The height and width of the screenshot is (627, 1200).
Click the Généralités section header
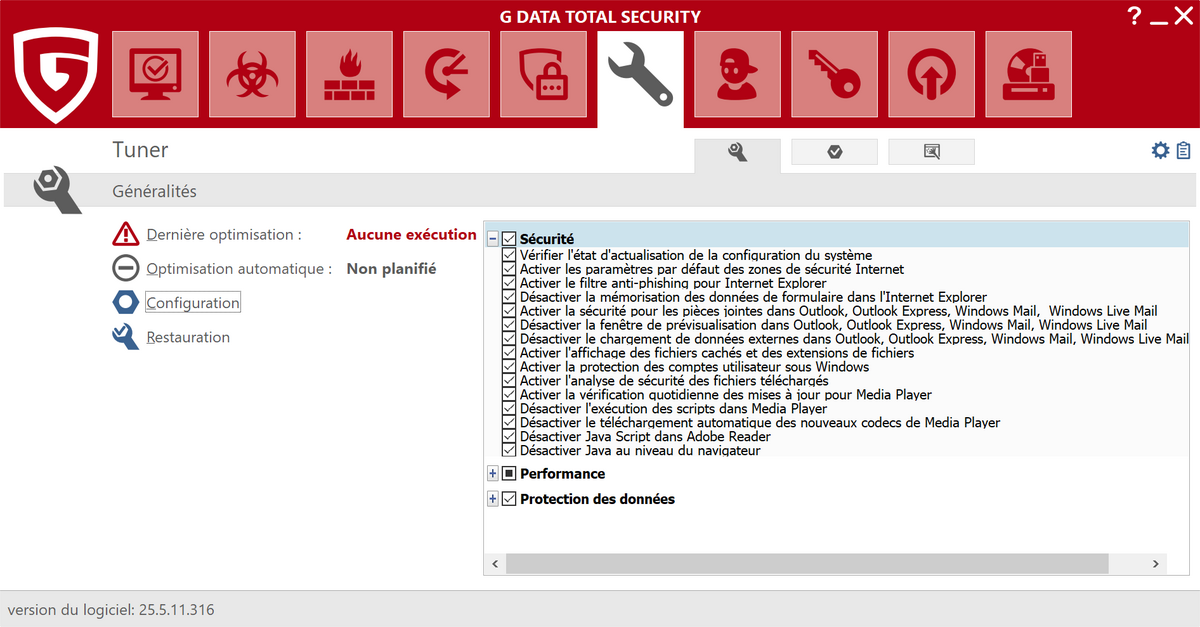tap(154, 191)
